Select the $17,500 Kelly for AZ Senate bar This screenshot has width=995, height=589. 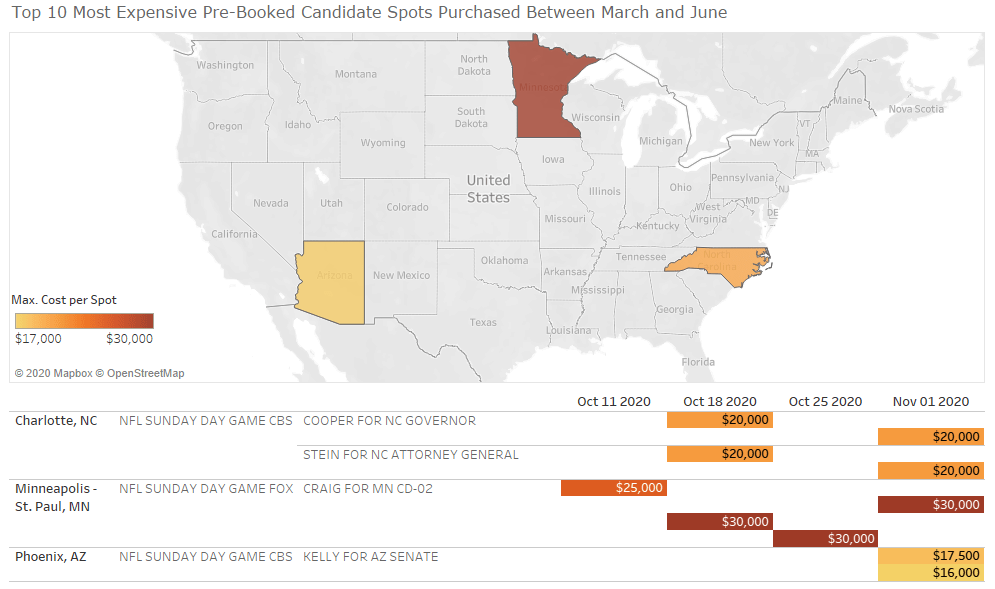coord(931,556)
